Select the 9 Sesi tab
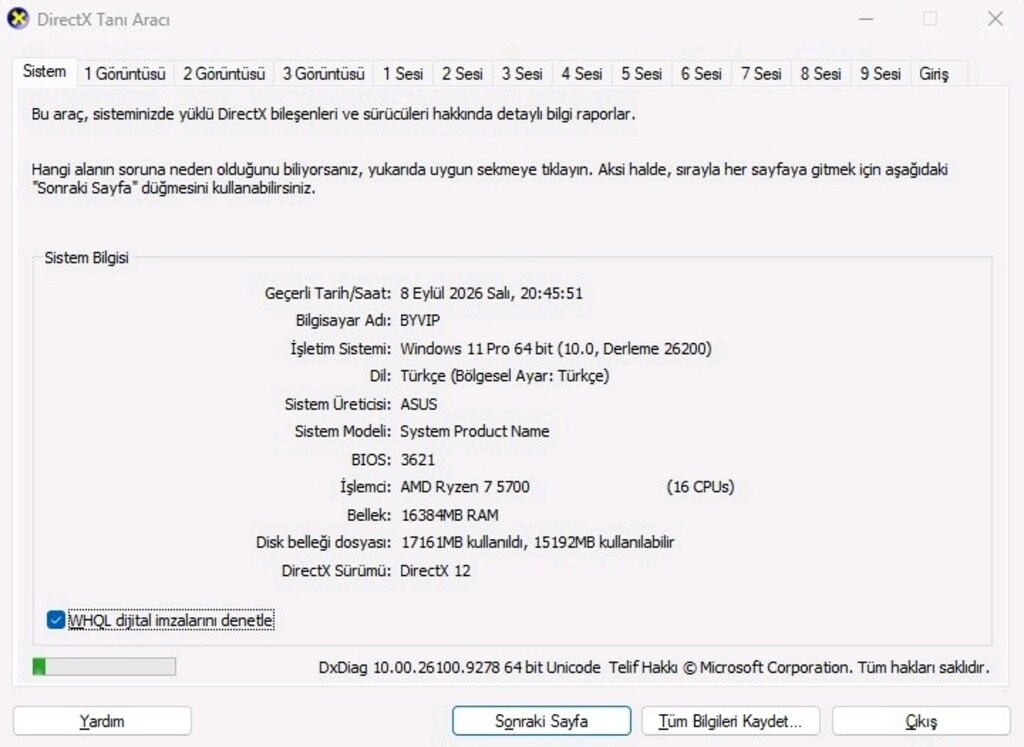 [880, 74]
